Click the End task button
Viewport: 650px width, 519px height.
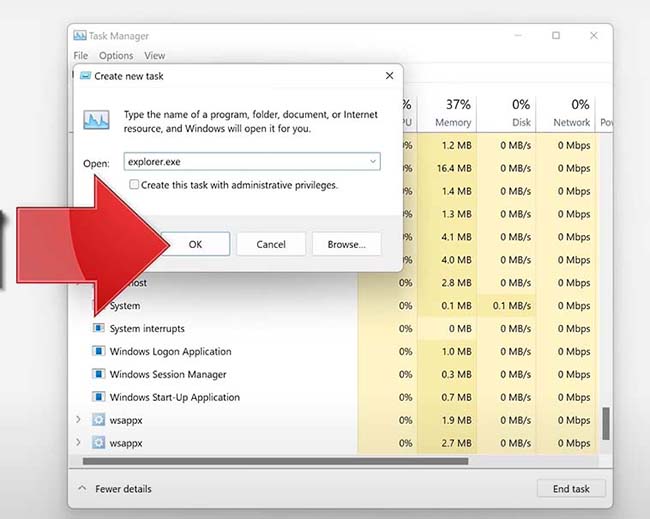(x=571, y=489)
